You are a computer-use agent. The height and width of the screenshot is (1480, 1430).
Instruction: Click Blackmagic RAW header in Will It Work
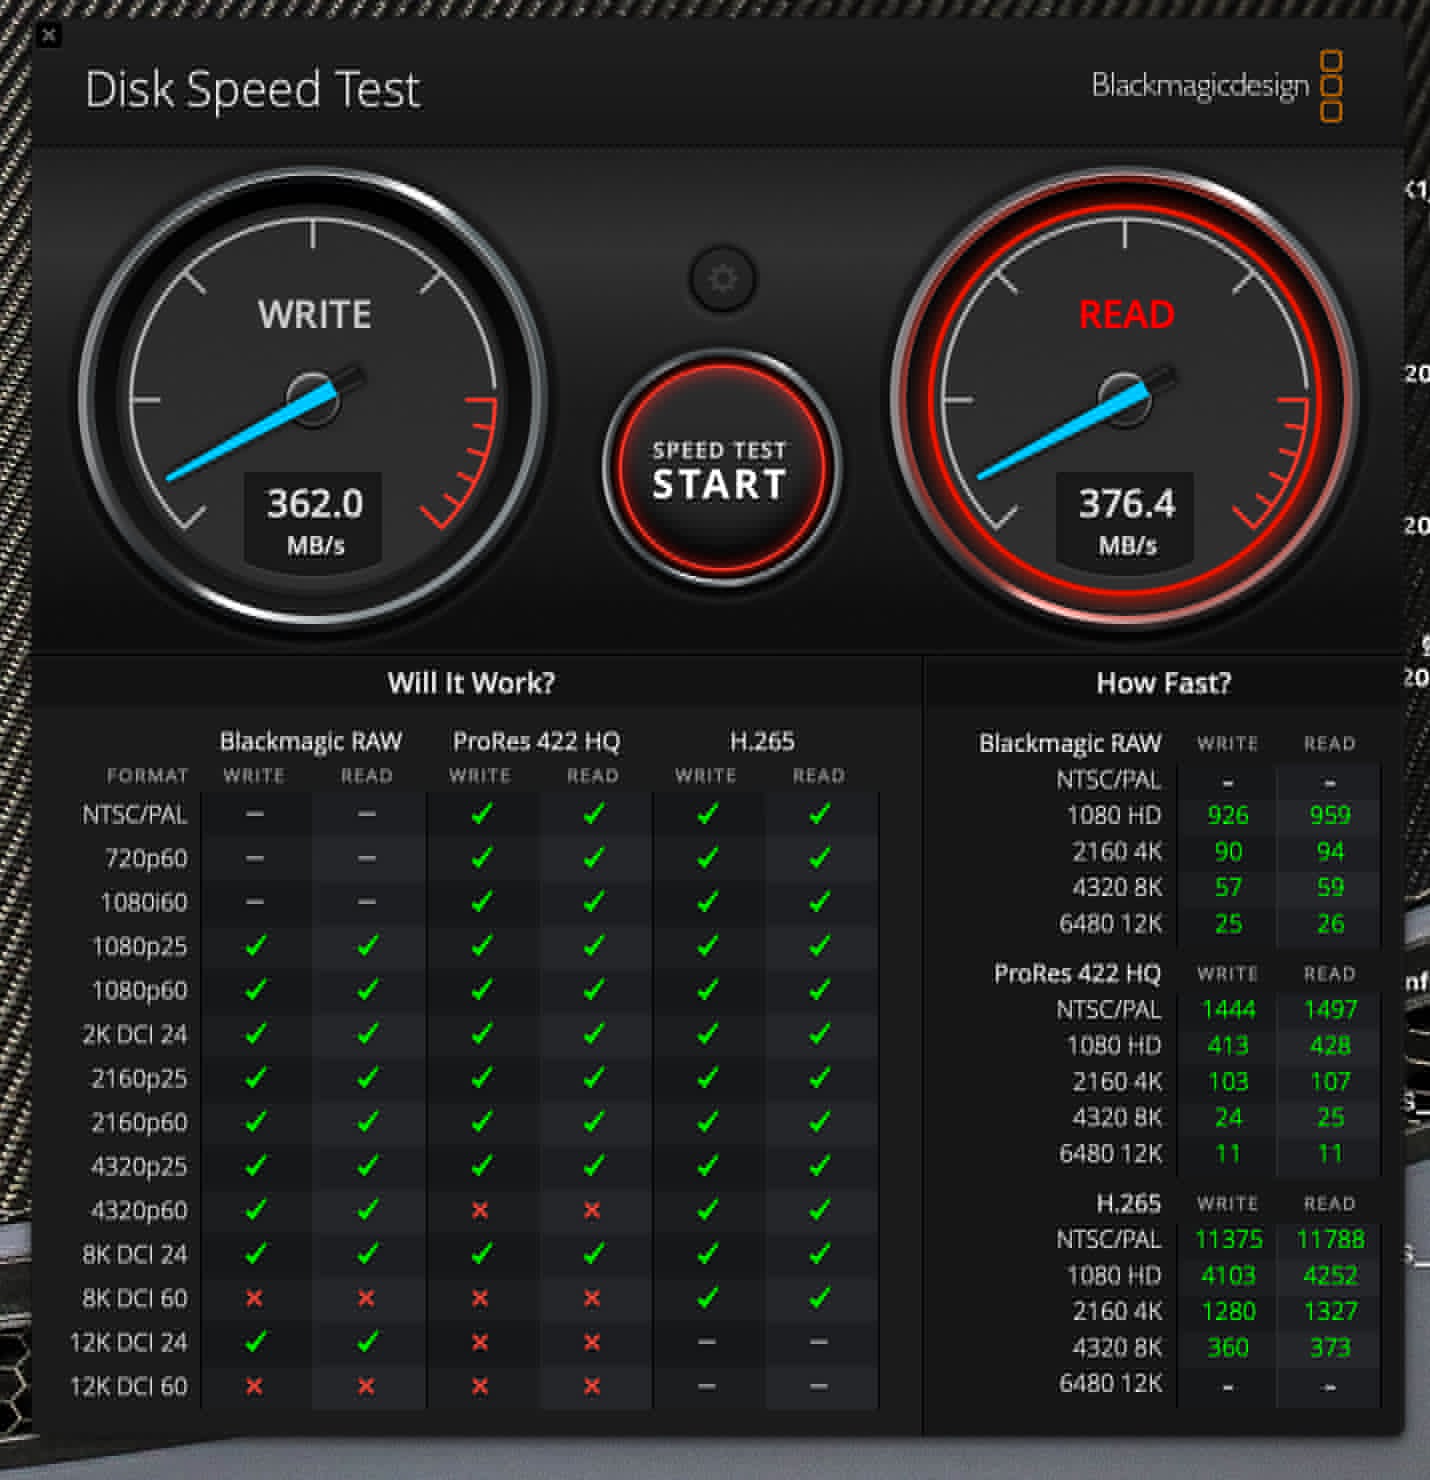coord(310,741)
